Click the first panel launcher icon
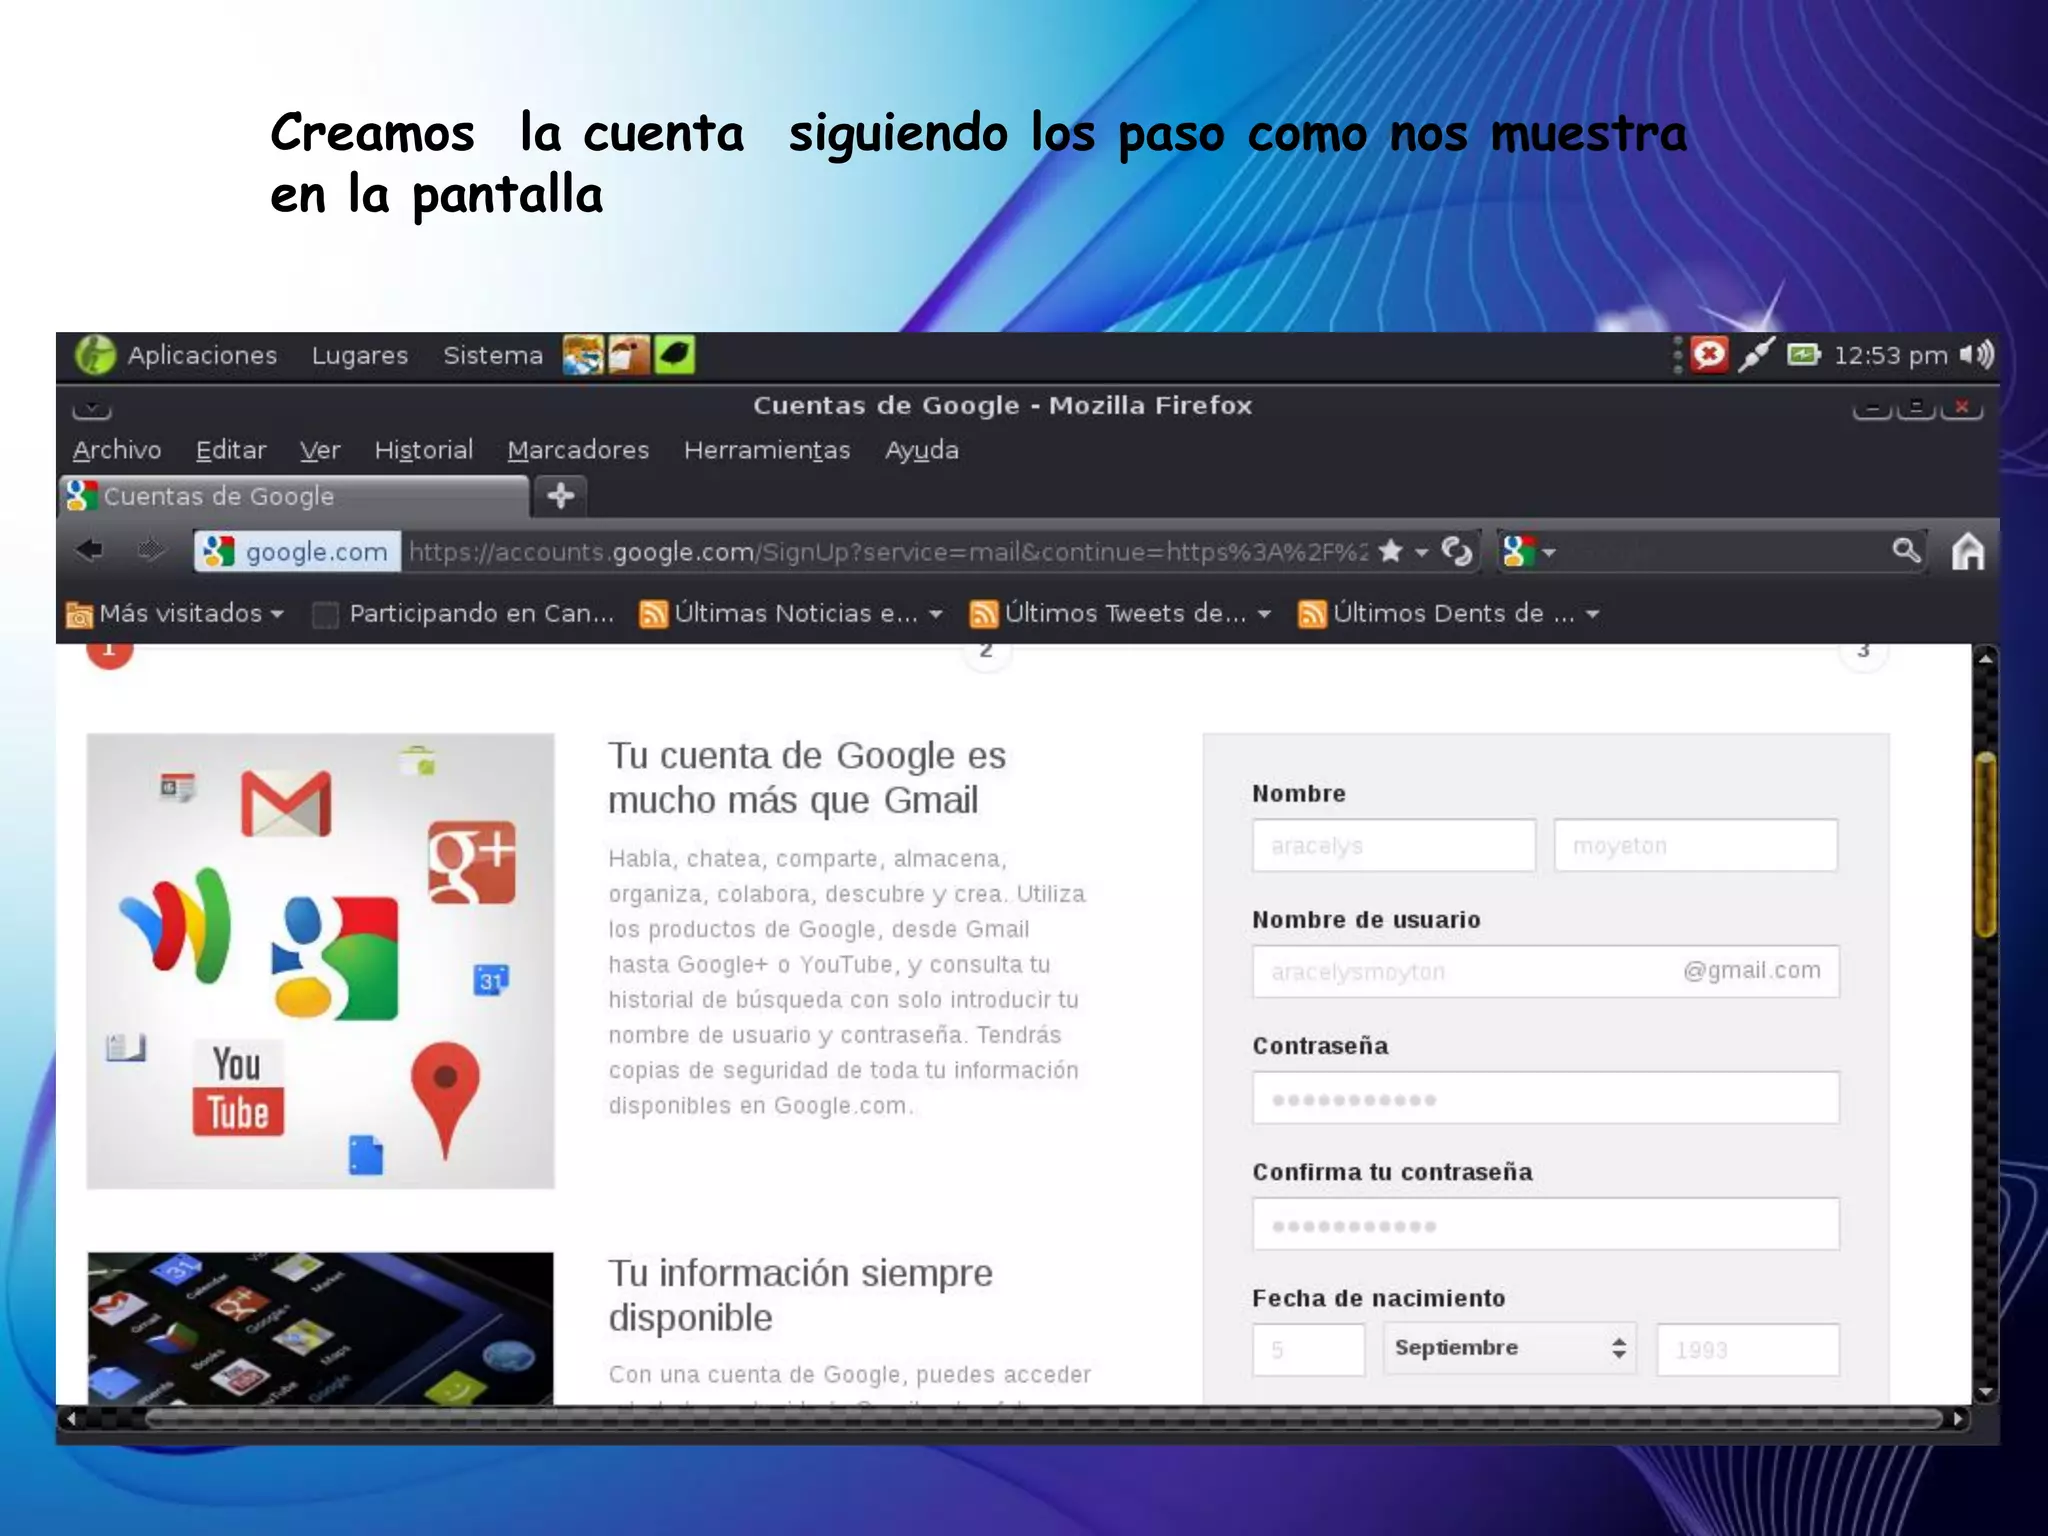The width and height of the screenshot is (2048, 1536). 583,355
